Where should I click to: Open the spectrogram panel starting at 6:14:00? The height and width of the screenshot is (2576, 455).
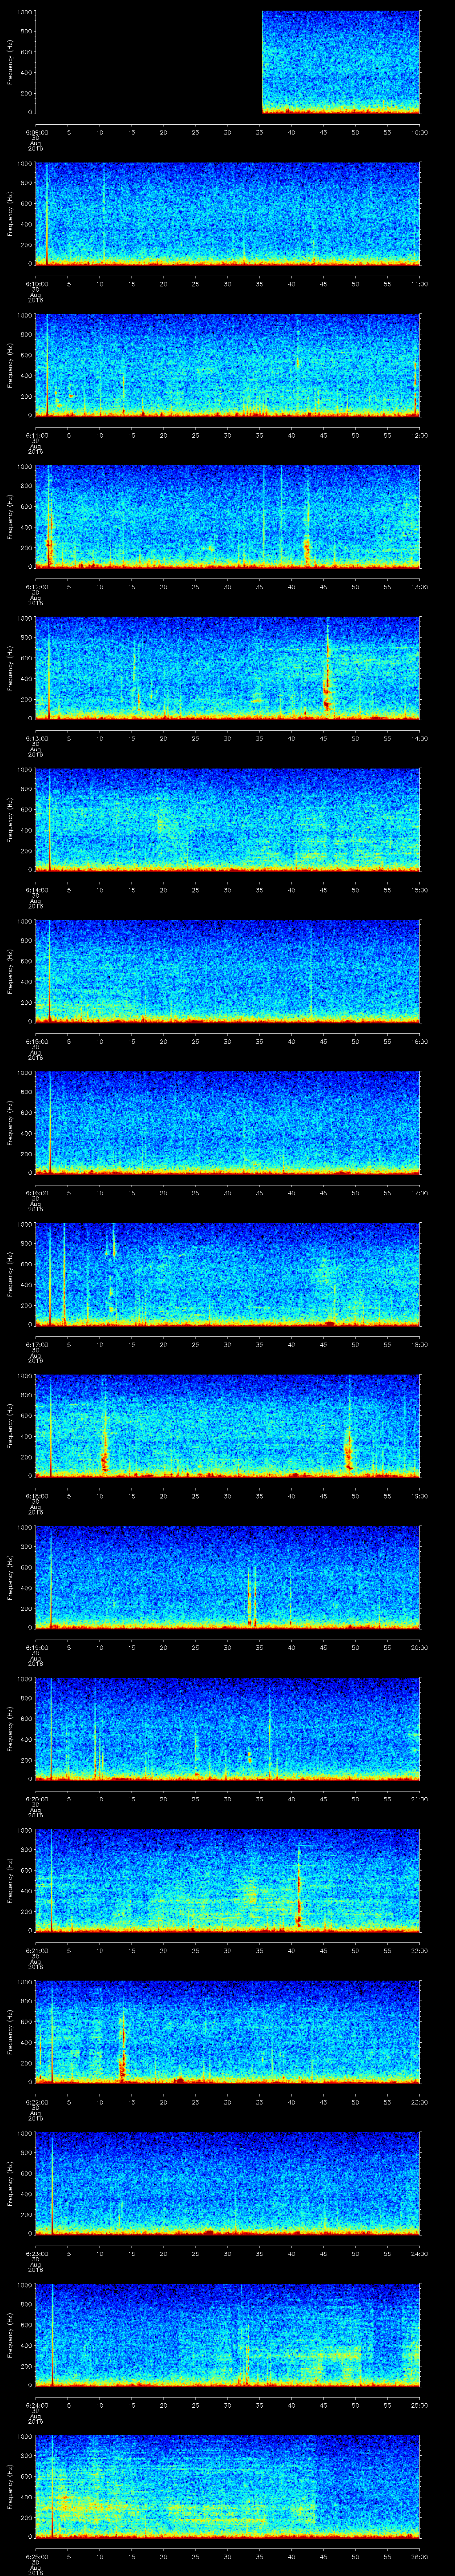click(x=228, y=819)
